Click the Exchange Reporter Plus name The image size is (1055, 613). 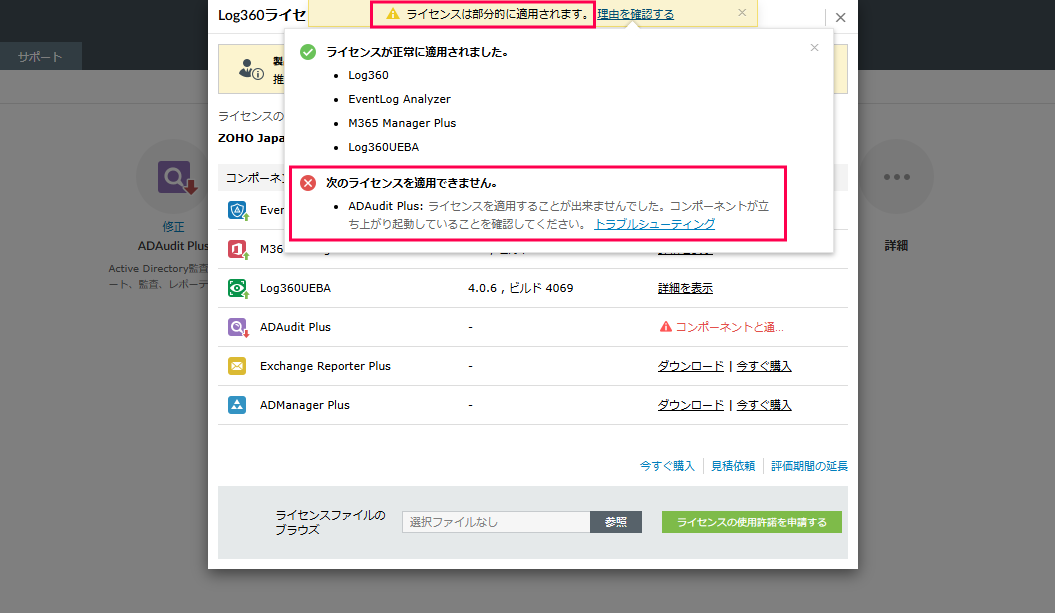(325, 366)
